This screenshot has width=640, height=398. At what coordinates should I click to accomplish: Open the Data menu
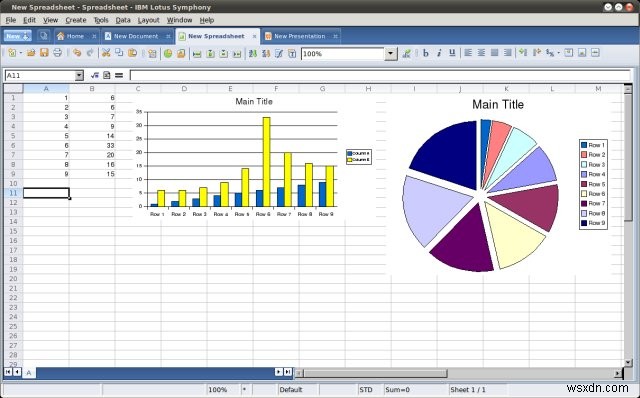click(122, 20)
